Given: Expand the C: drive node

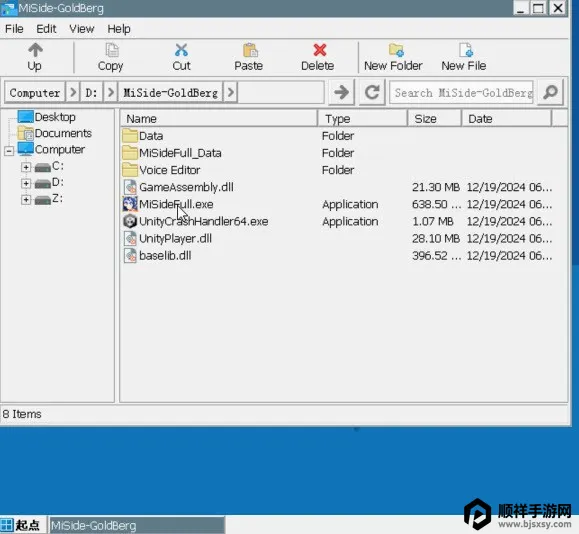Looking at the screenshot, I should tap(26, 167).
